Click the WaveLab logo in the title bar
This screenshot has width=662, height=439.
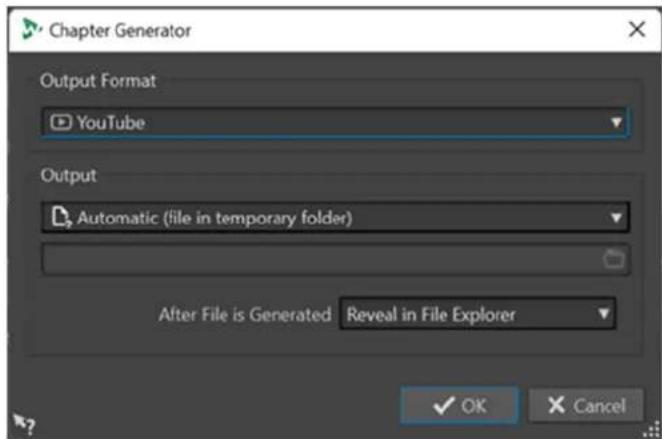pyautogui.click(x=32, y=30)
